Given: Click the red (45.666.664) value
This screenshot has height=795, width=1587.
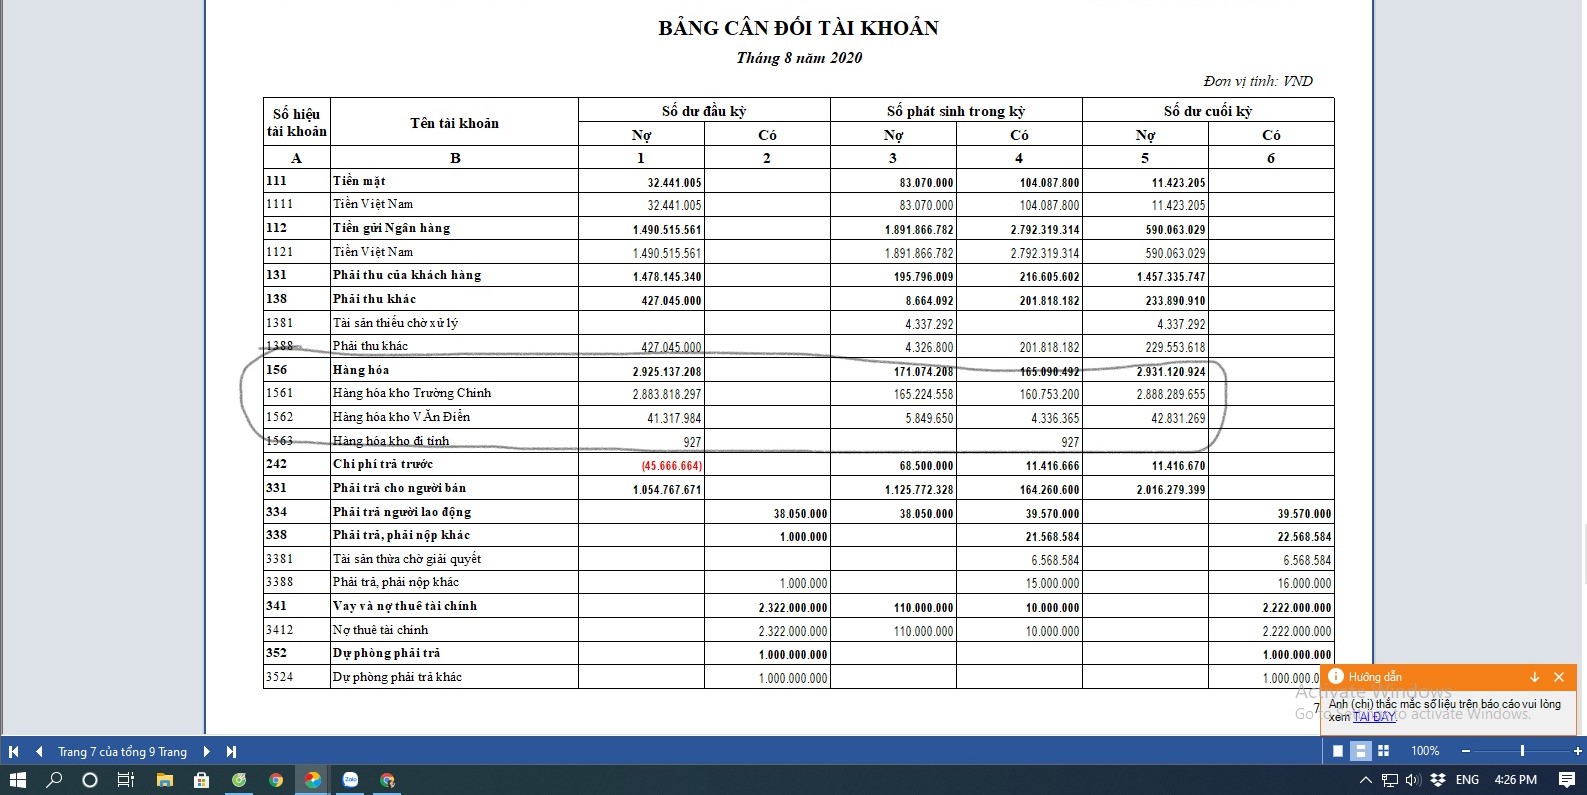Looking at the screenshot, I should tap(672, 465).
